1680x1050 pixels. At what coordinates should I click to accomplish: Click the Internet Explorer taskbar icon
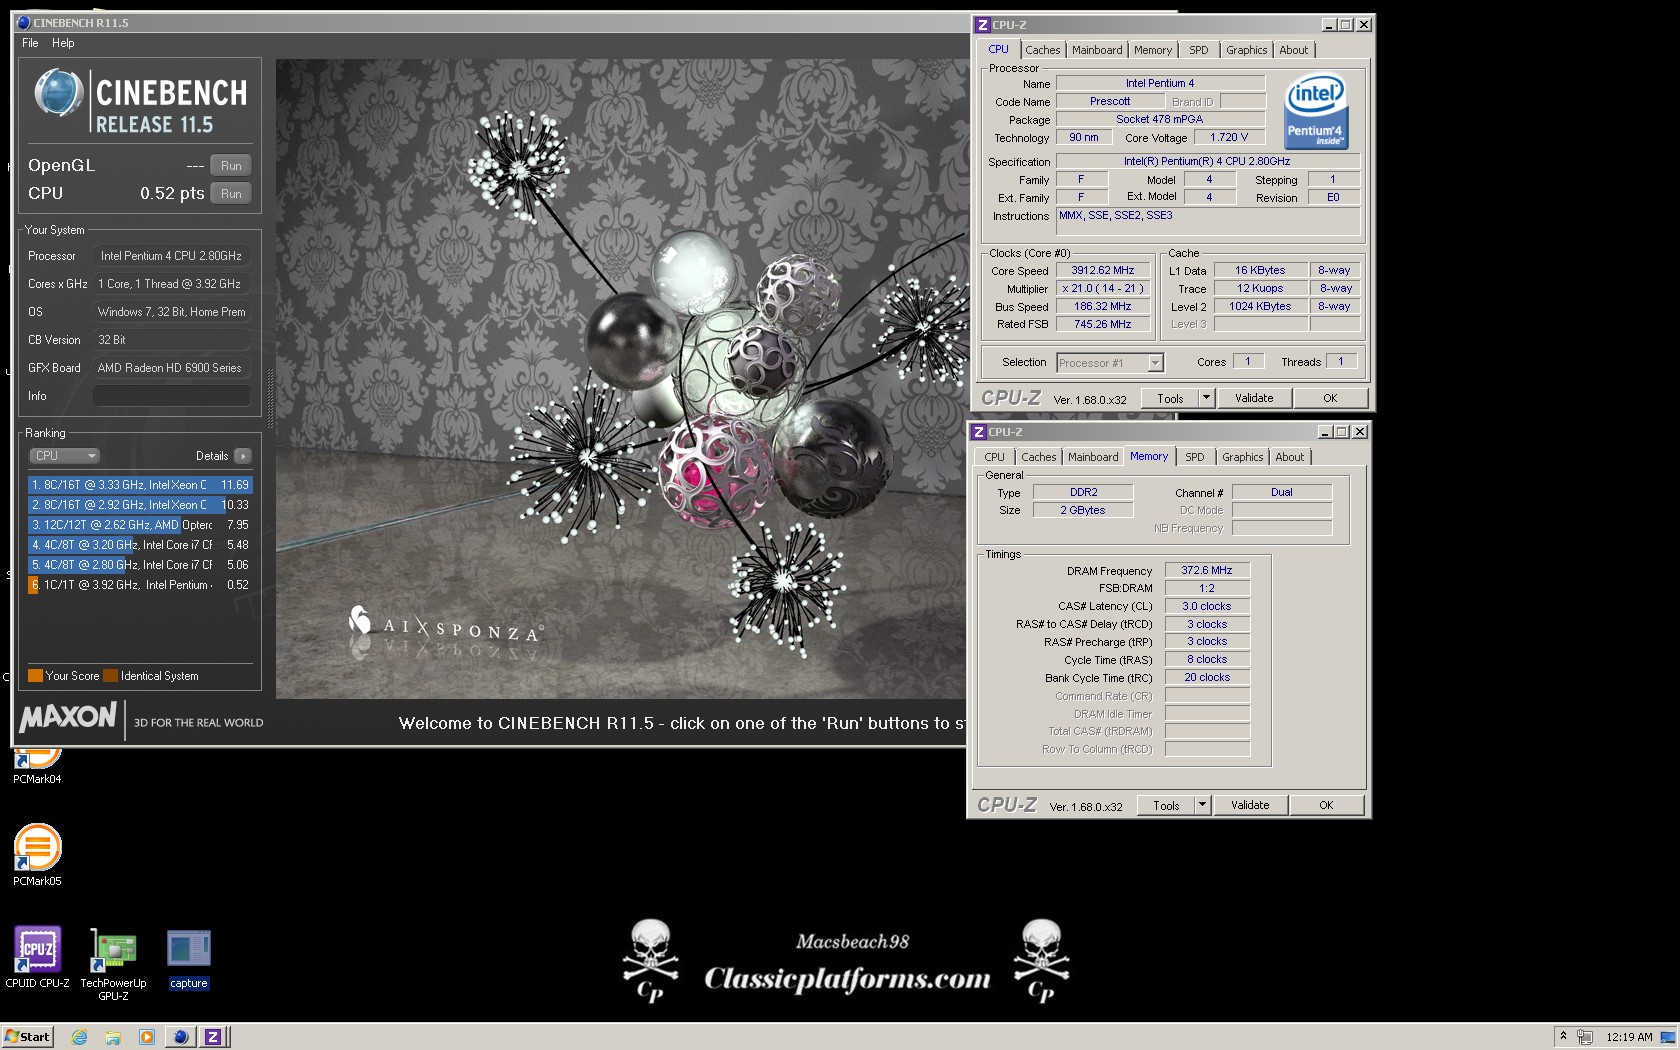(x=80, y=1037)
